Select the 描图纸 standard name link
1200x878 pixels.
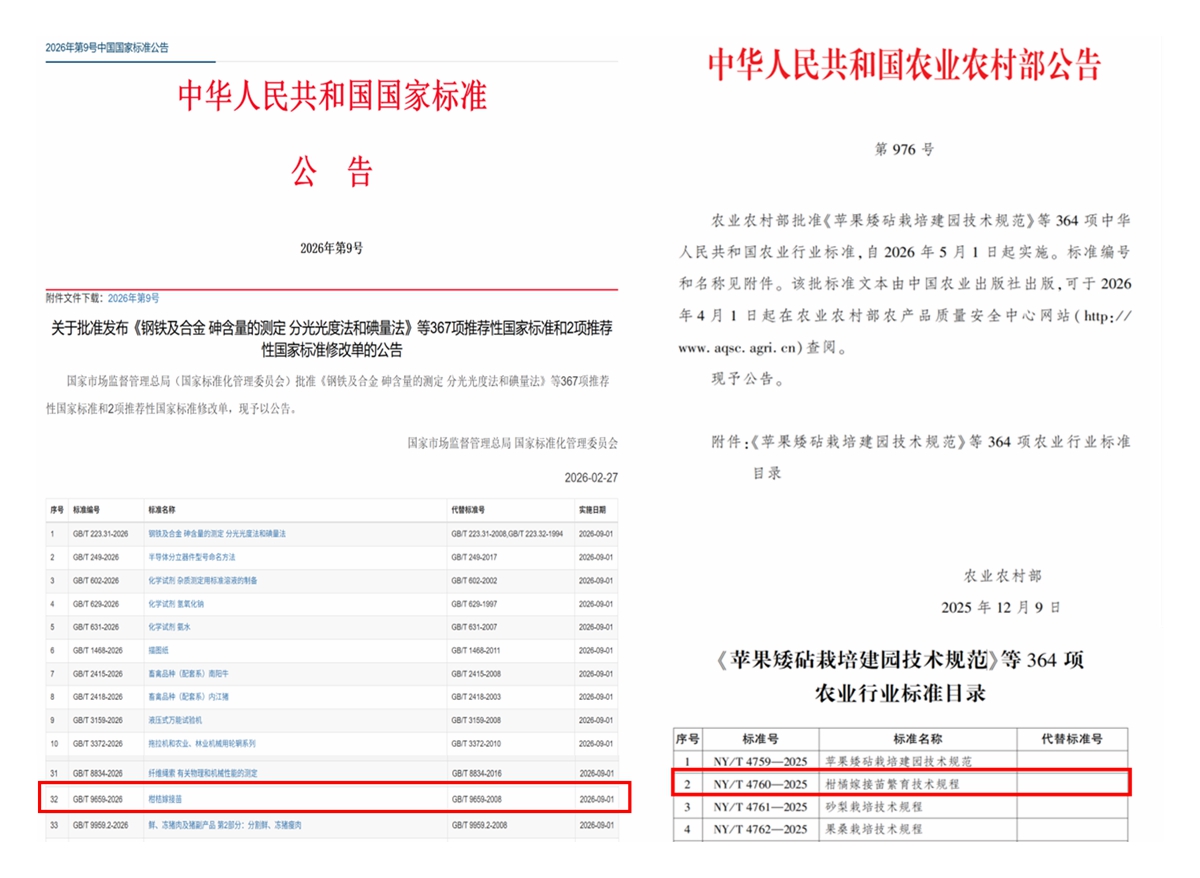point(159,650)
